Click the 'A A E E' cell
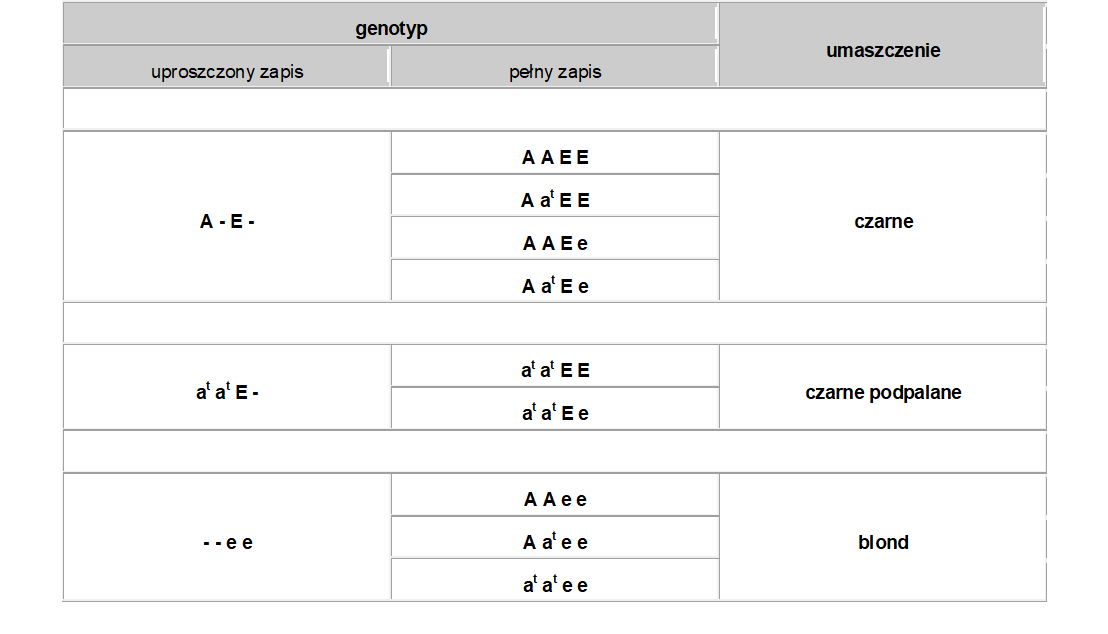The width and height of the screenshot is (1108, 634). pyautogui.click(x=555, y=157)
